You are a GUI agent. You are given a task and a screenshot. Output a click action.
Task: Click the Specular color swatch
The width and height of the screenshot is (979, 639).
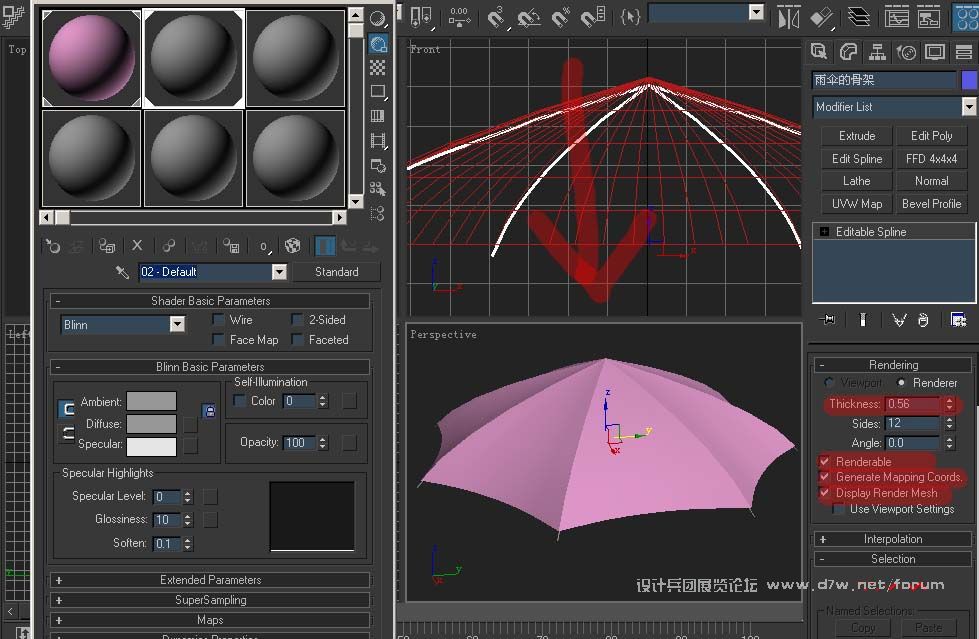pos(151,446)
